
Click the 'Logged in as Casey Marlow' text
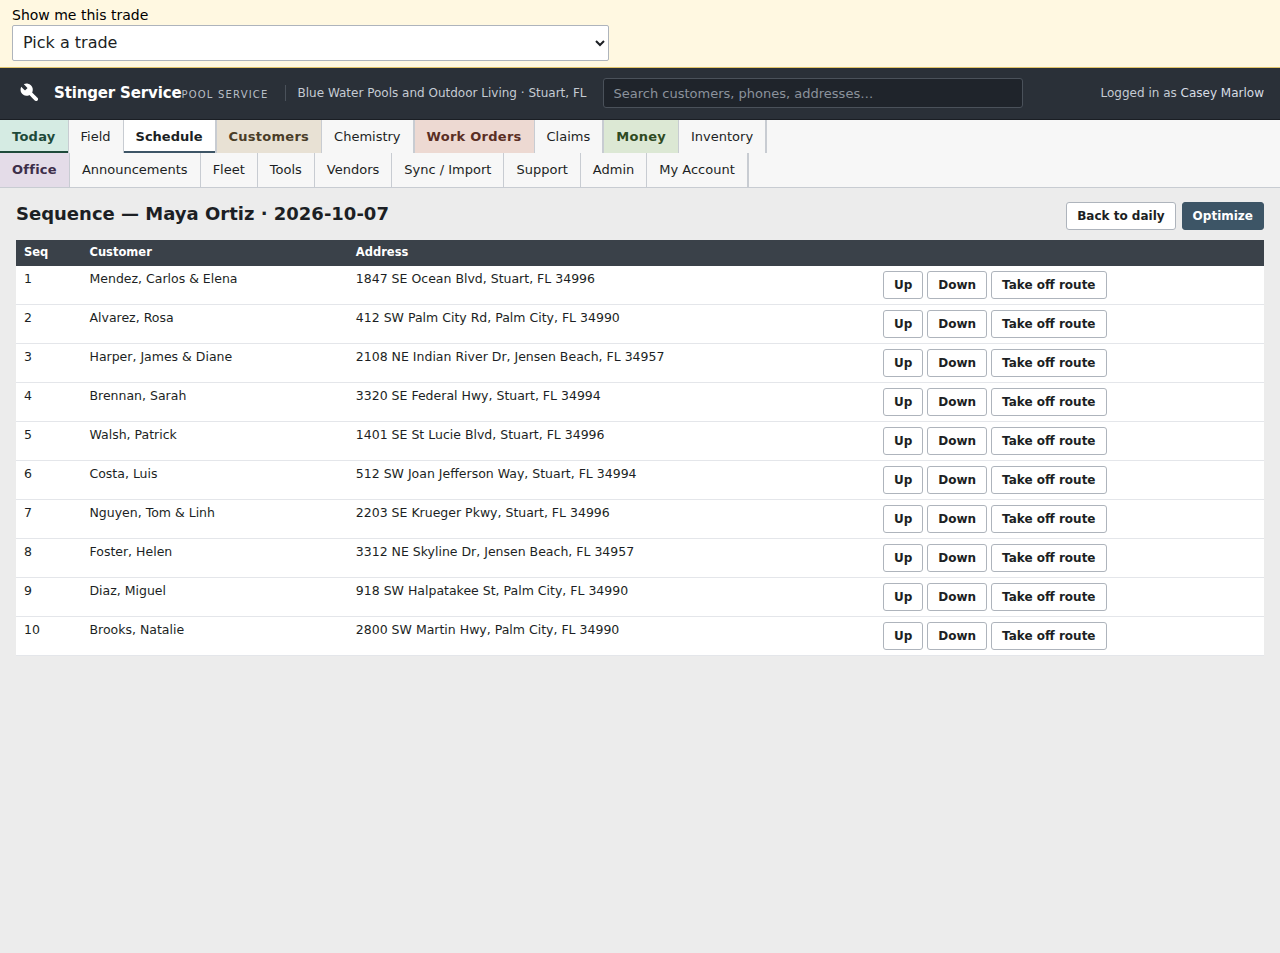pyautogui.click(x=1182, y=93)
